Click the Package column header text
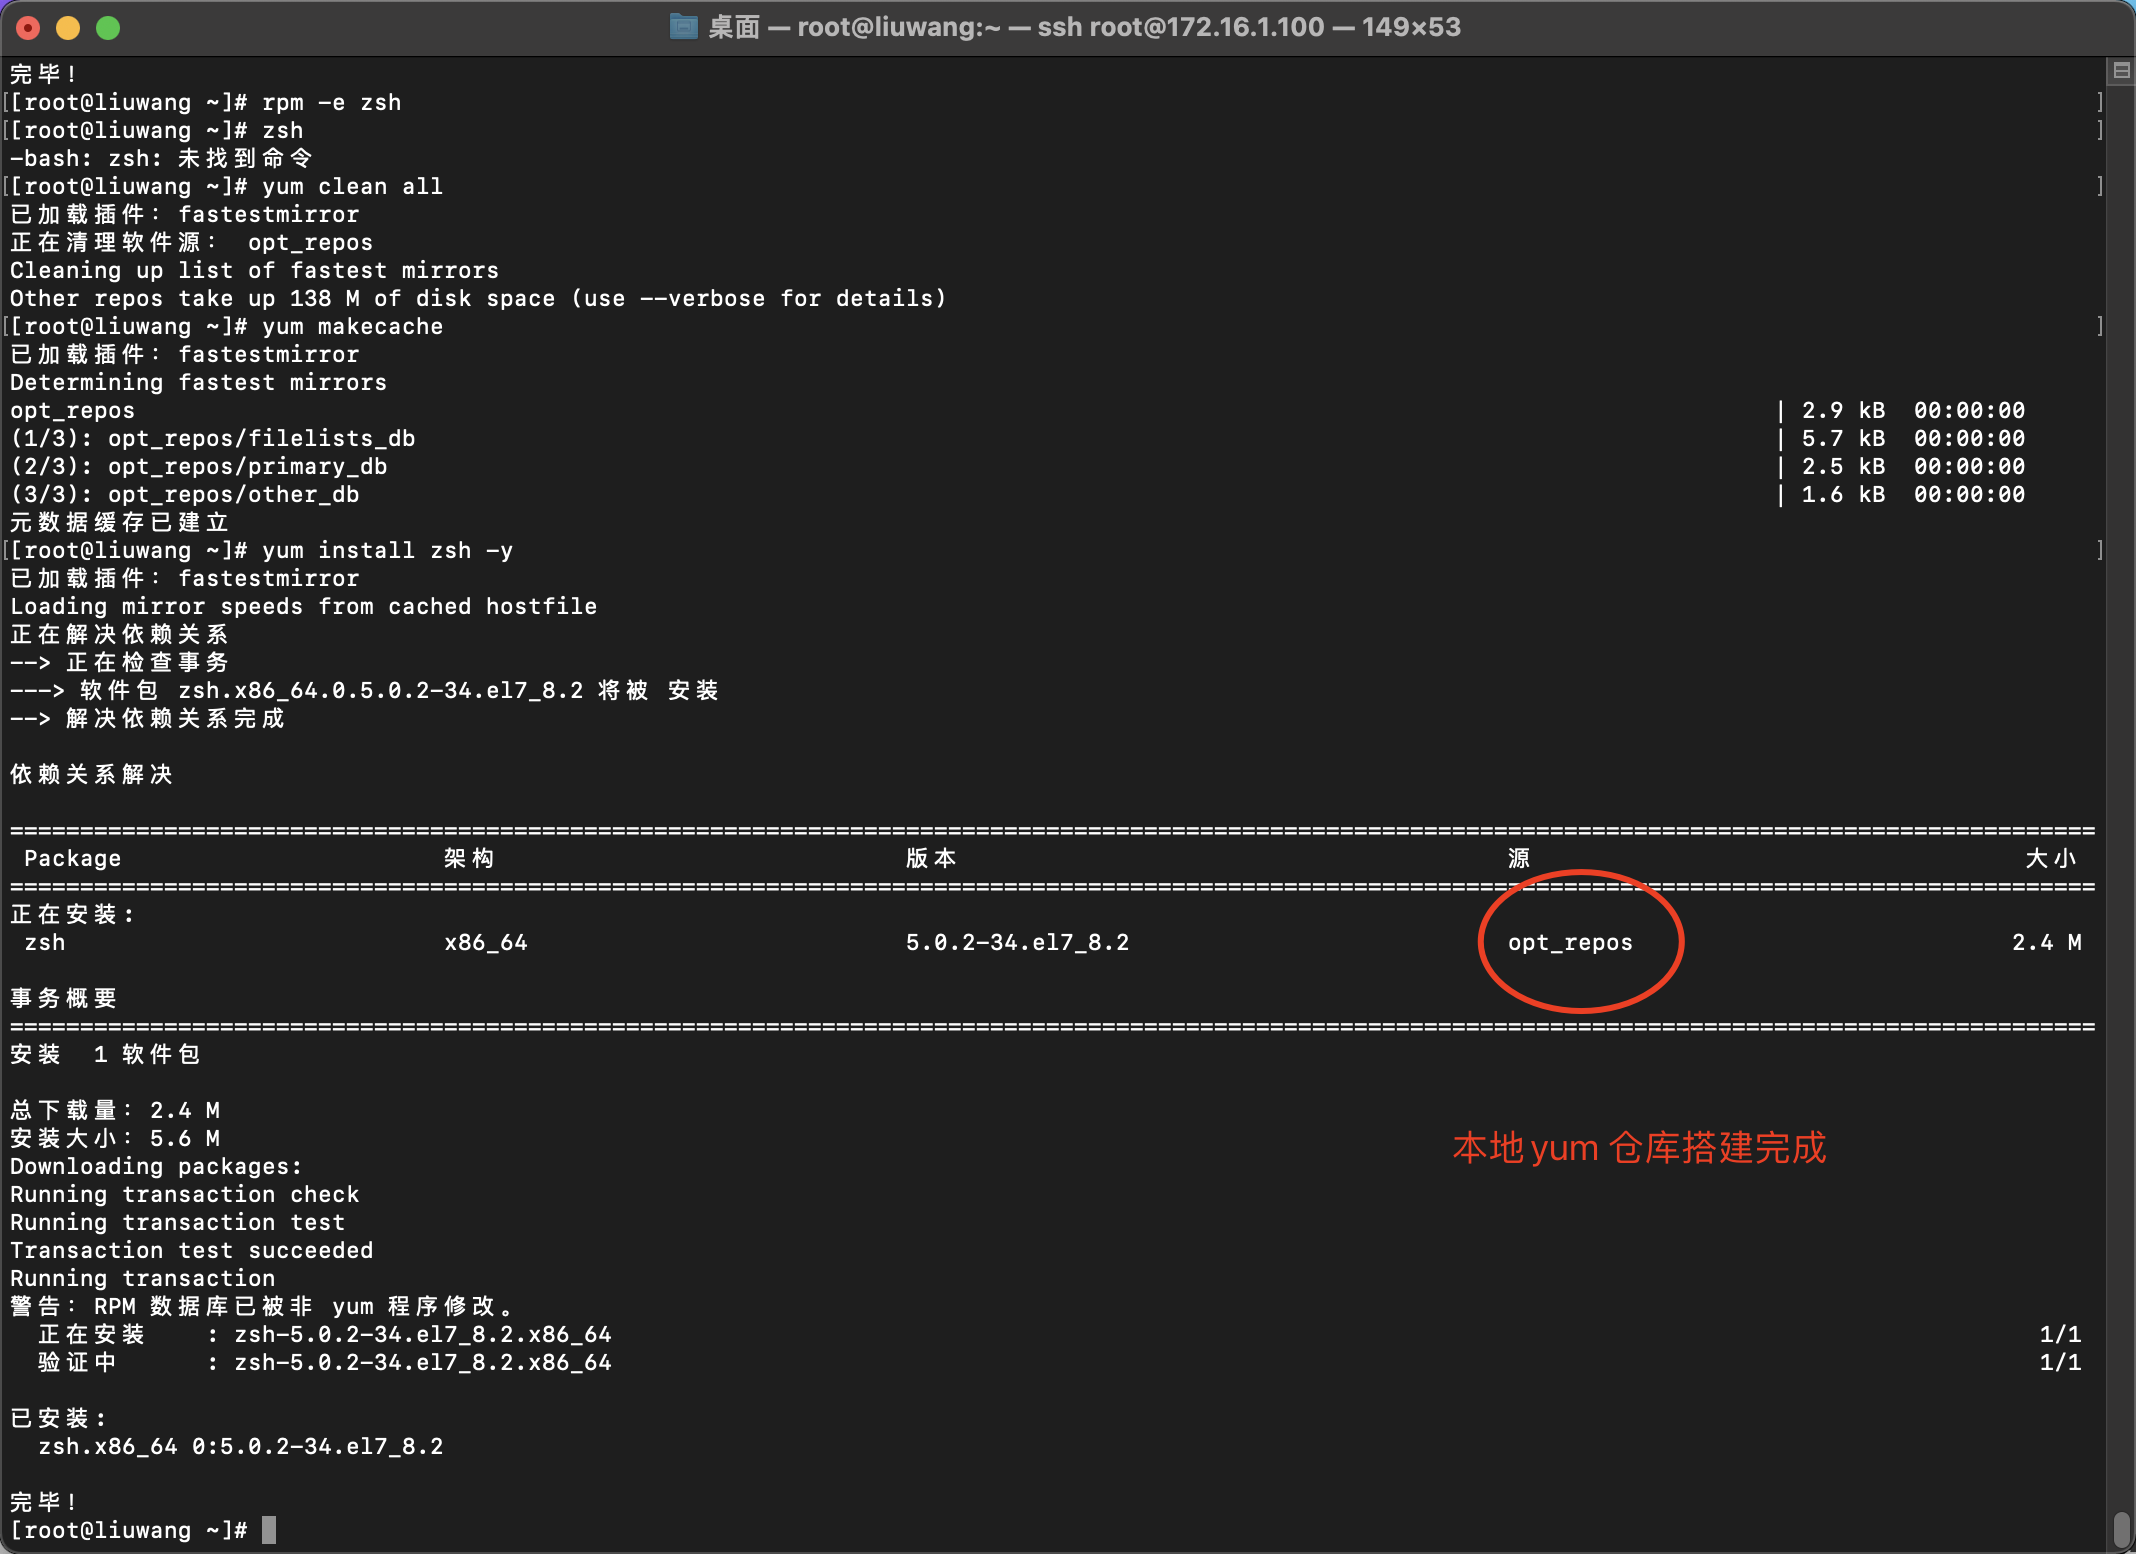The image size is (2136, 1554). [x=72, y=859]
